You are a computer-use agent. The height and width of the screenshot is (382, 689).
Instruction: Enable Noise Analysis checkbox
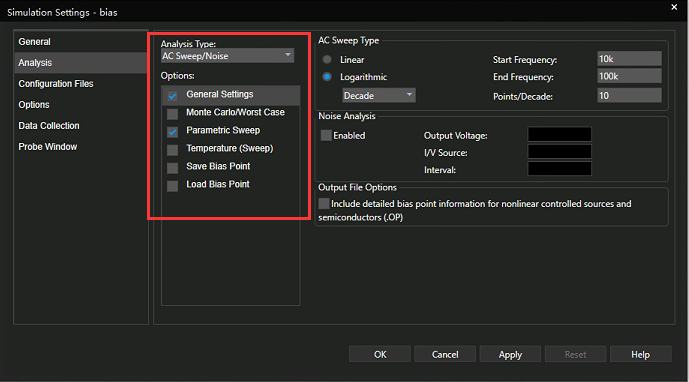[326, 135]
